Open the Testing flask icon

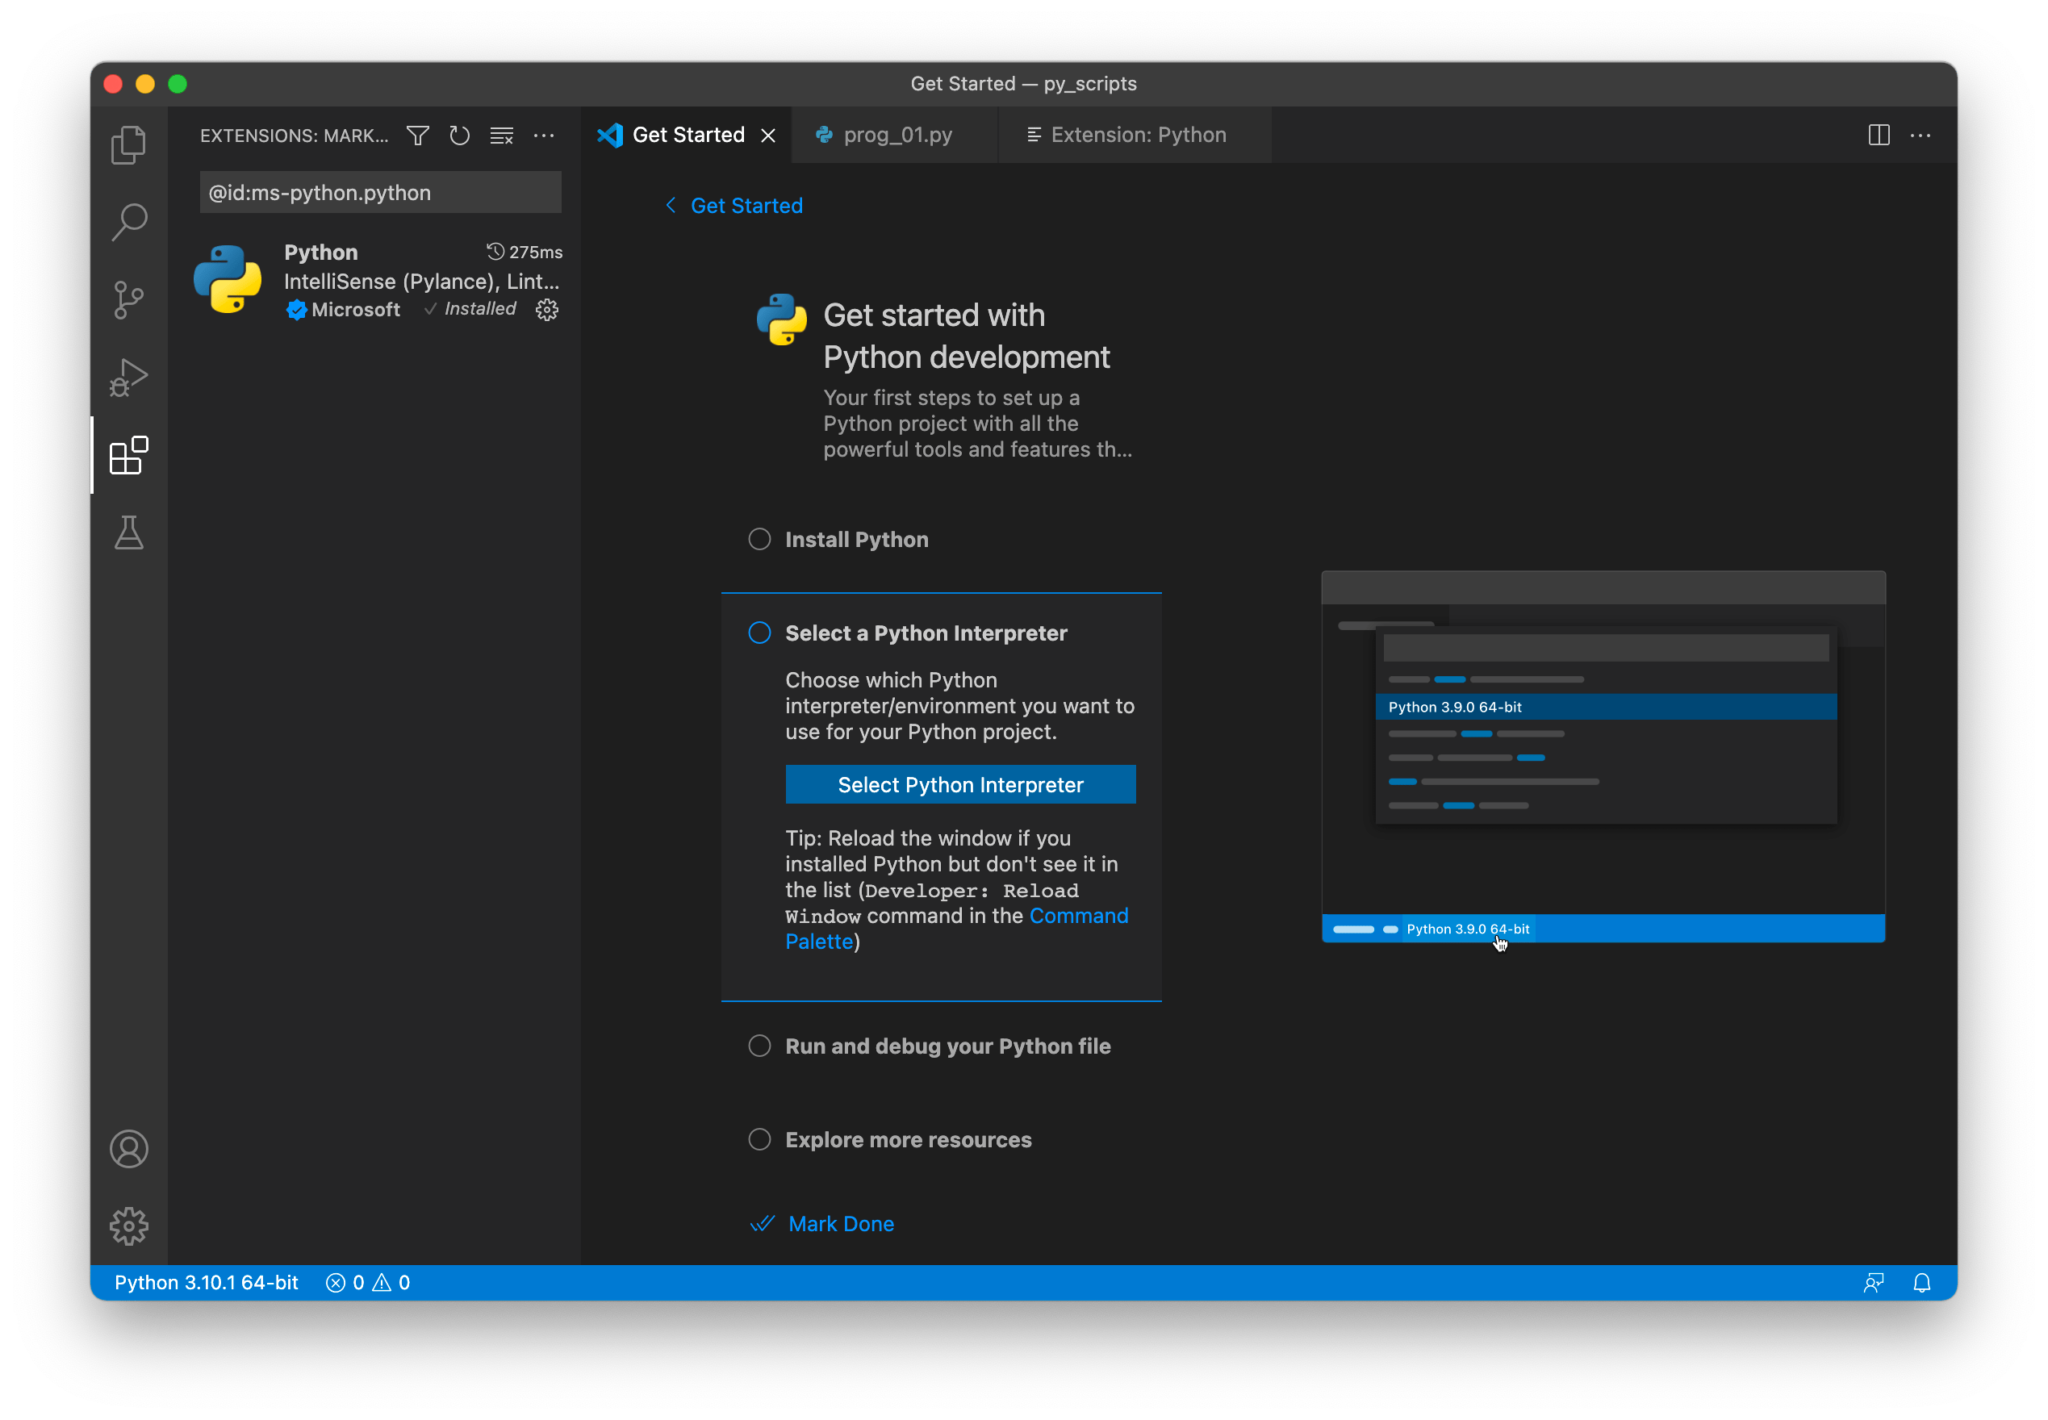(x=128, y=533)
